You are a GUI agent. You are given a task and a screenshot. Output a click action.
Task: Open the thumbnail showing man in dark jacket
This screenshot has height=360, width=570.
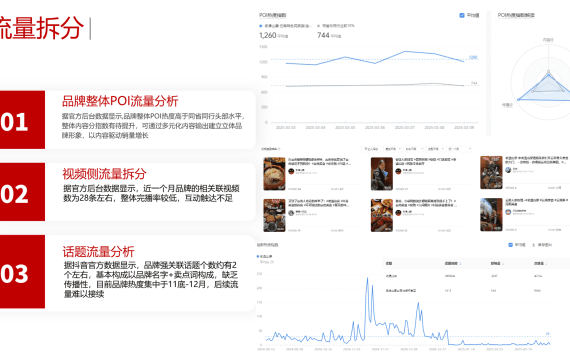[382, 174]
